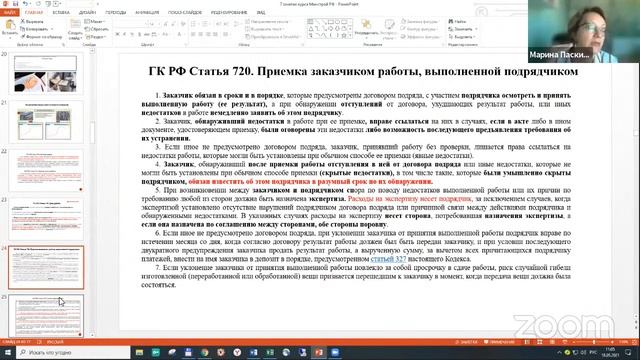Open the Windows Start menu

[x=8, y=352]
